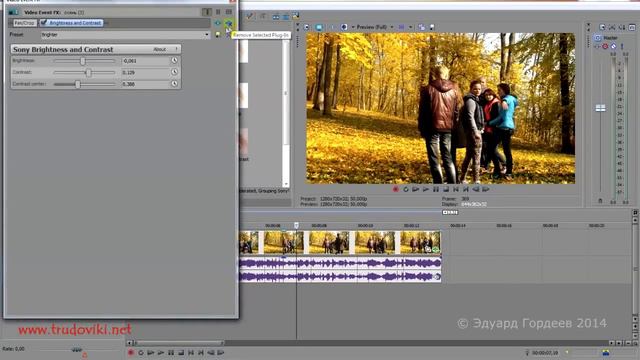The image size is (640, 360).
Task: Save the current preset icon
Action: [x=218, y=35]
